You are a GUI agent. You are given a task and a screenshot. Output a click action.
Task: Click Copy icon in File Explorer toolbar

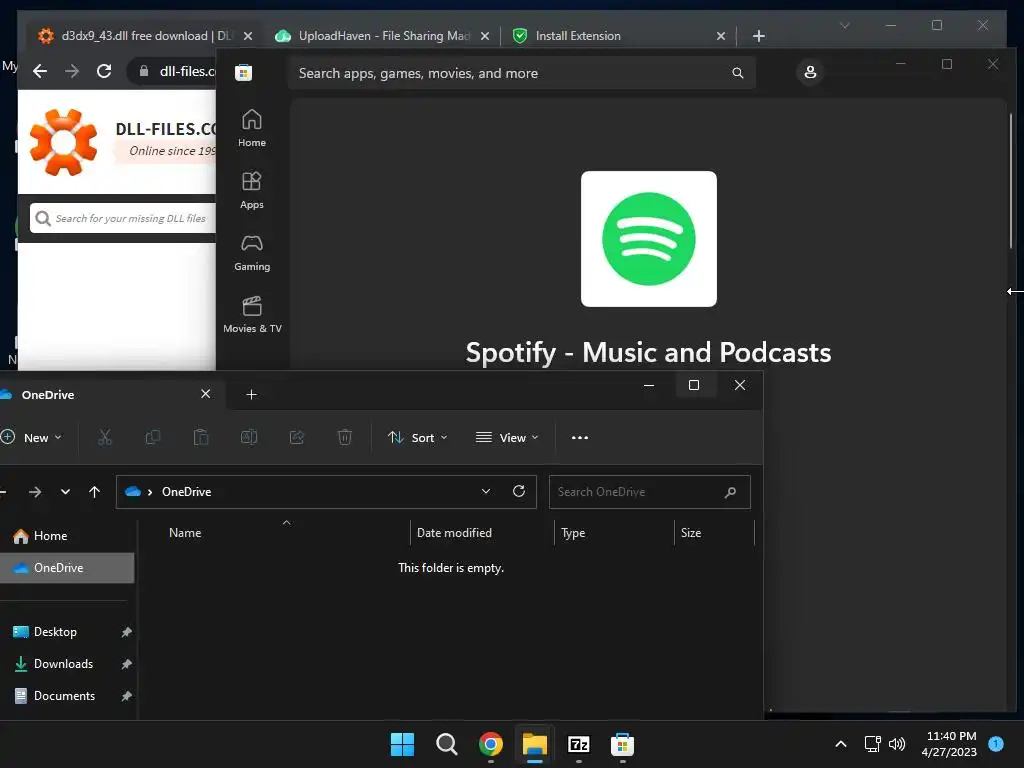click(x=153, y=438)
